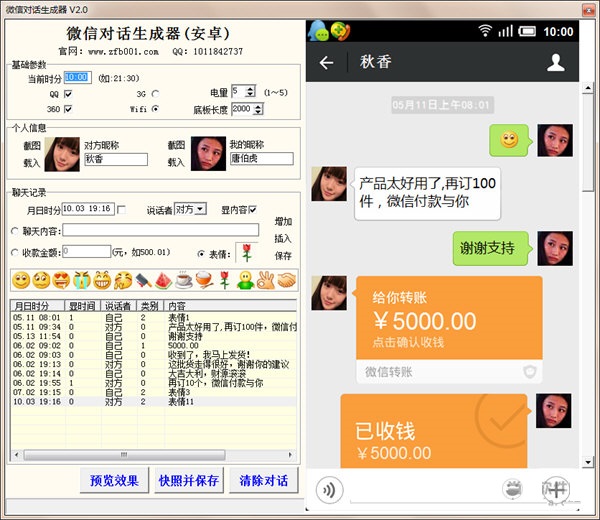Click the 收款金额 amount input field
Image resolution: width=600 pixels, height=520 pixels.
(x=87, y=251)
